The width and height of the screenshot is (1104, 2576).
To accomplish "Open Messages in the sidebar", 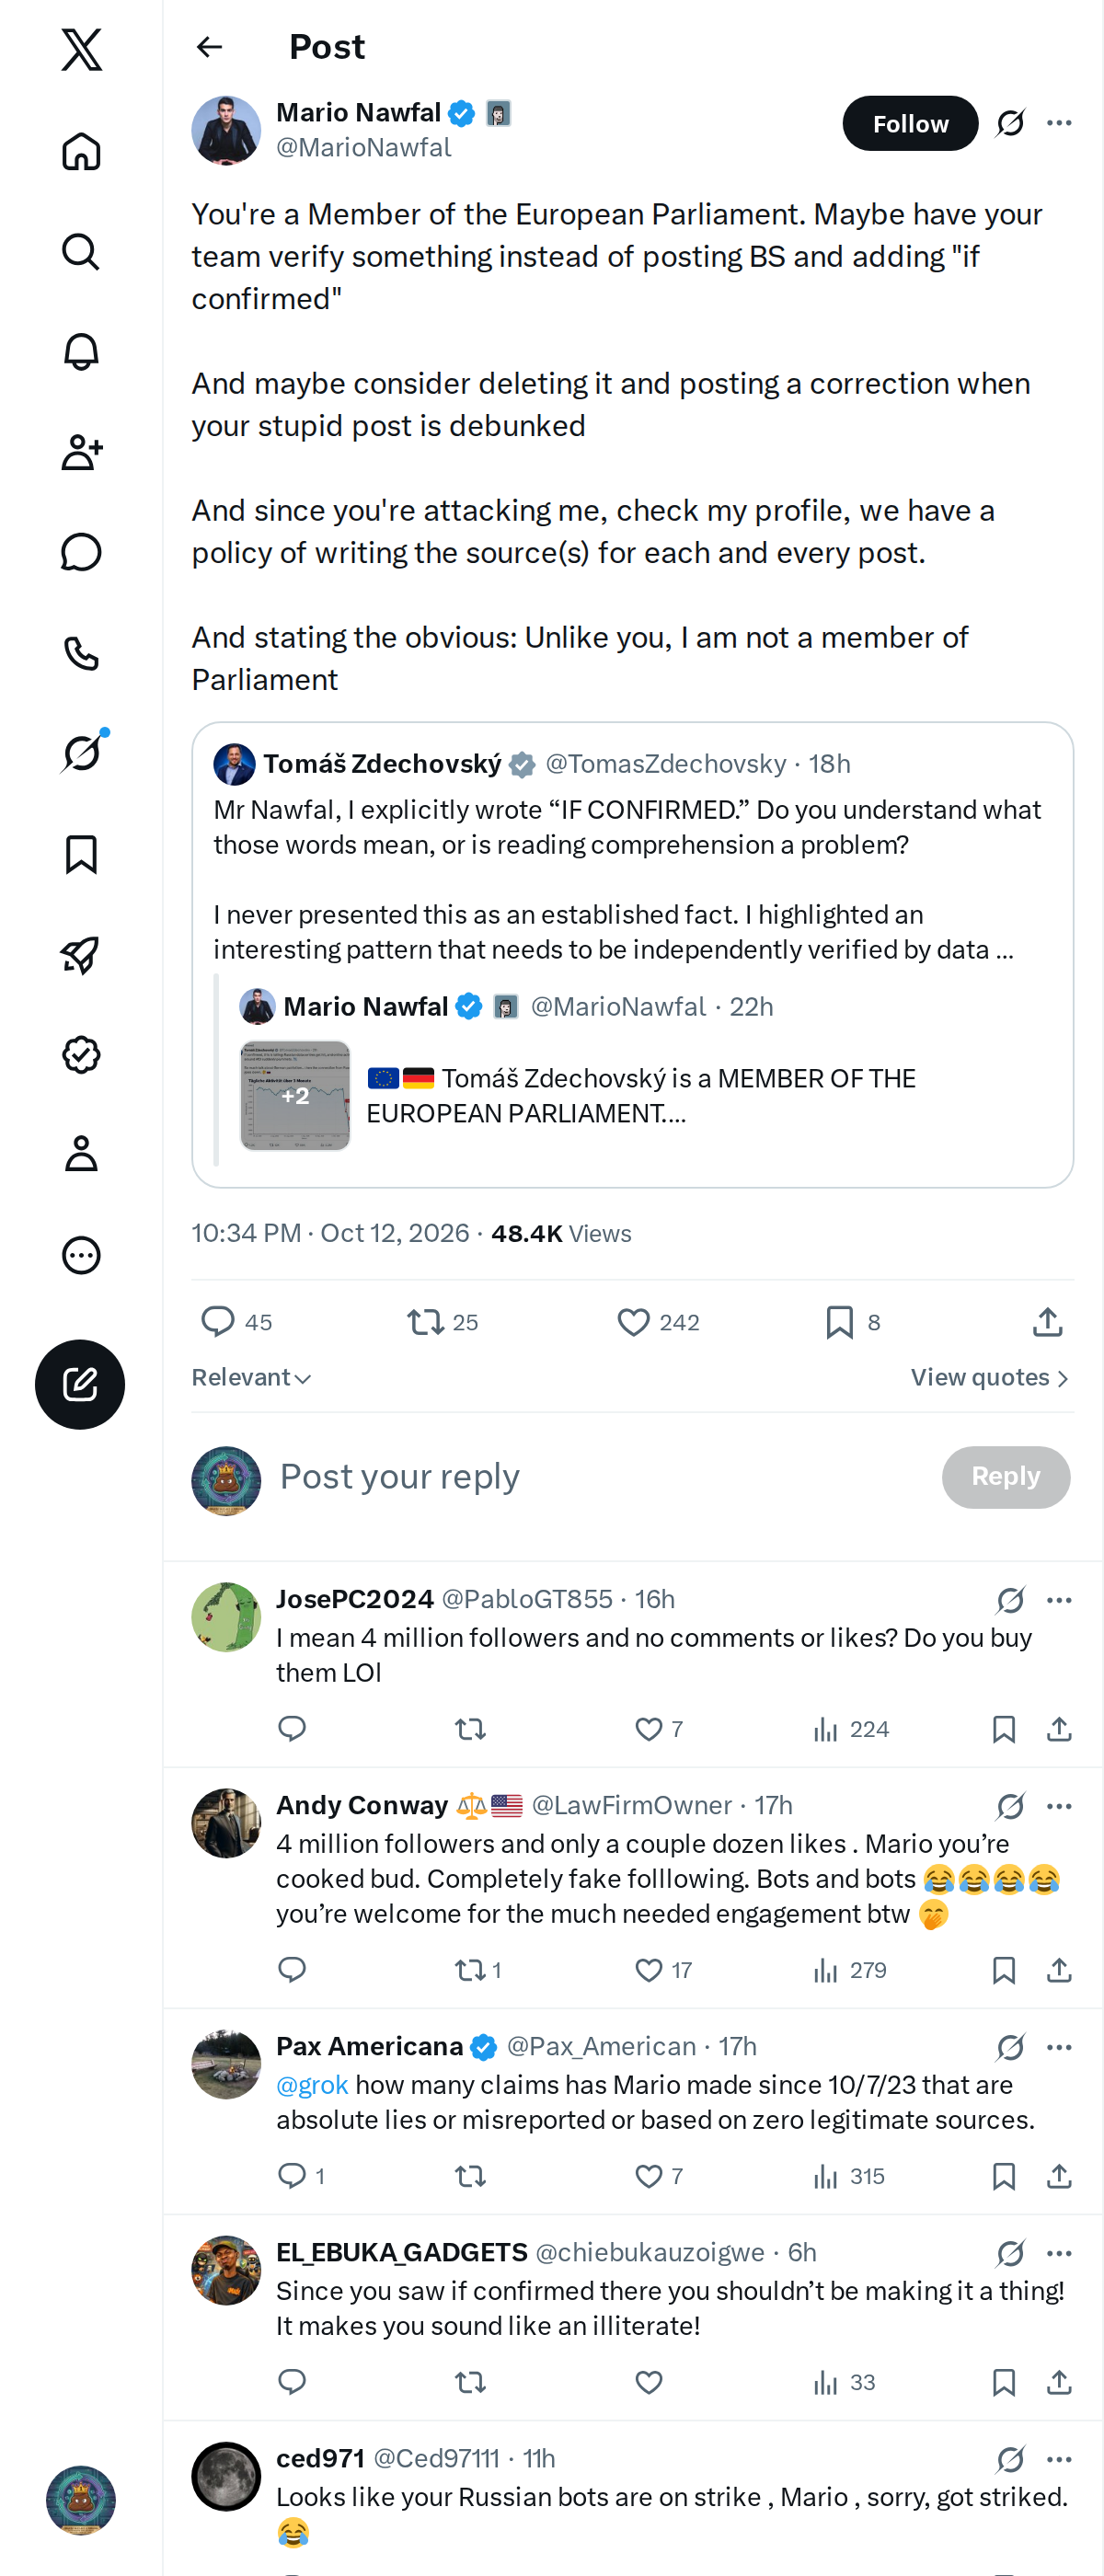I will click(x=81, y=552).
